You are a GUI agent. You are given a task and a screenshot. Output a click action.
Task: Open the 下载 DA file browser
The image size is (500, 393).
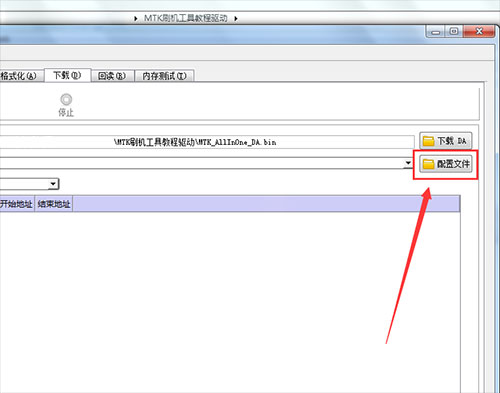(446, 141)
